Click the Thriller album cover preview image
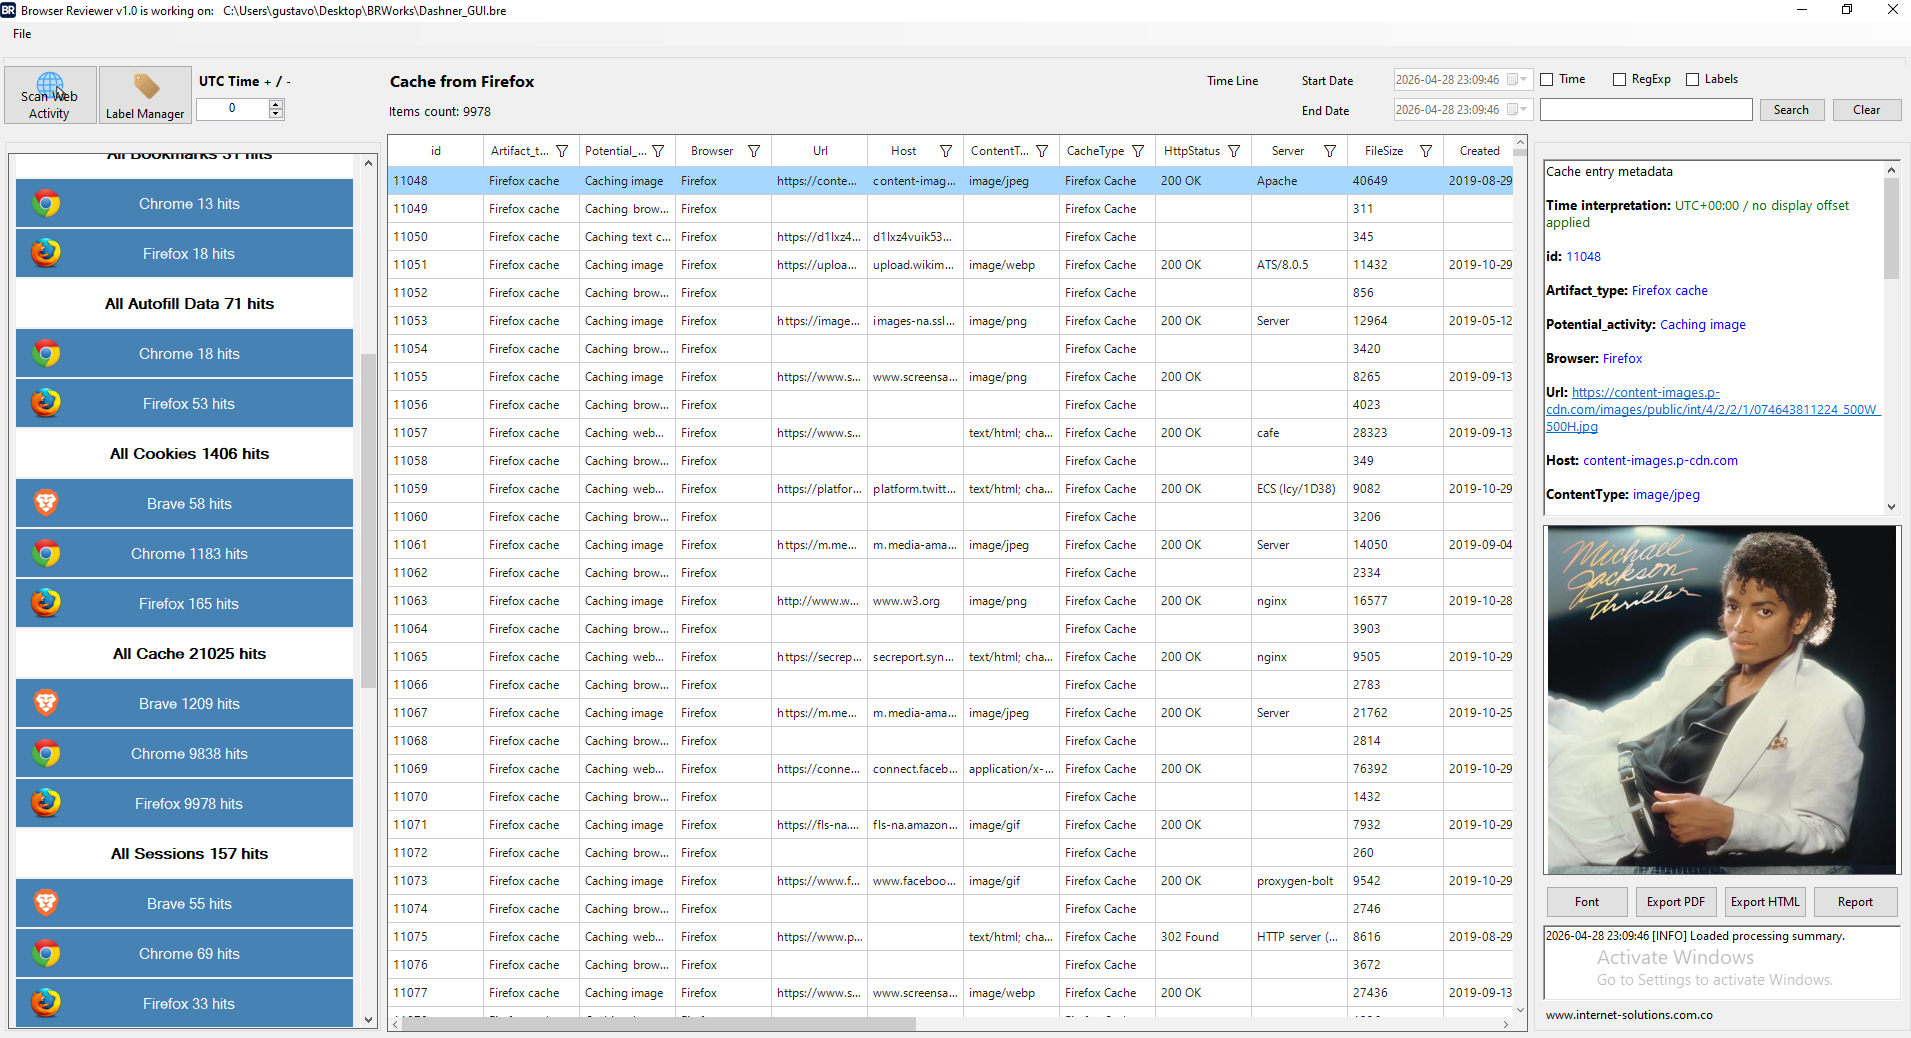The height and width of the screenshot is (1038, 1911). 1721,700
